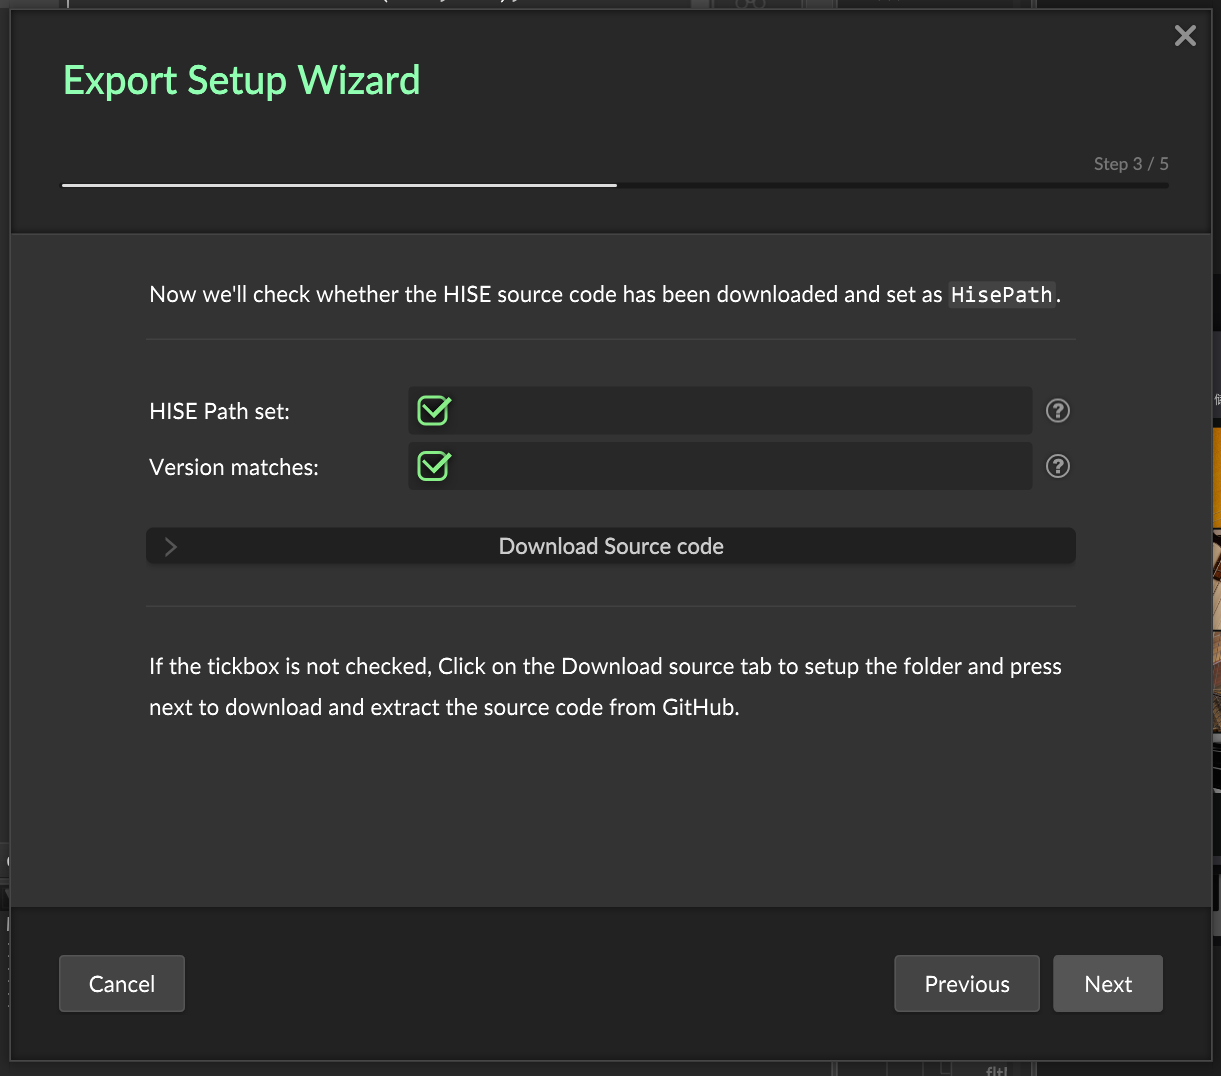
Task: Open help for HISE Path set
Action: (x=1057, y=411)
